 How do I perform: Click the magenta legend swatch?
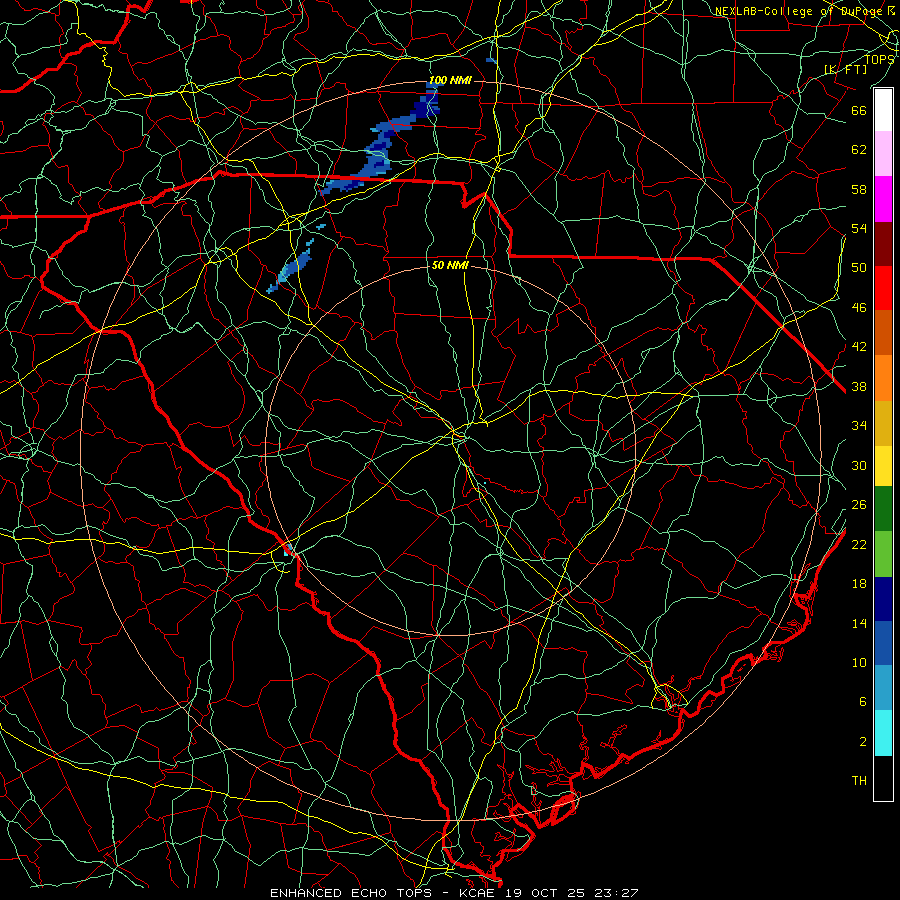tap(883, 199)
